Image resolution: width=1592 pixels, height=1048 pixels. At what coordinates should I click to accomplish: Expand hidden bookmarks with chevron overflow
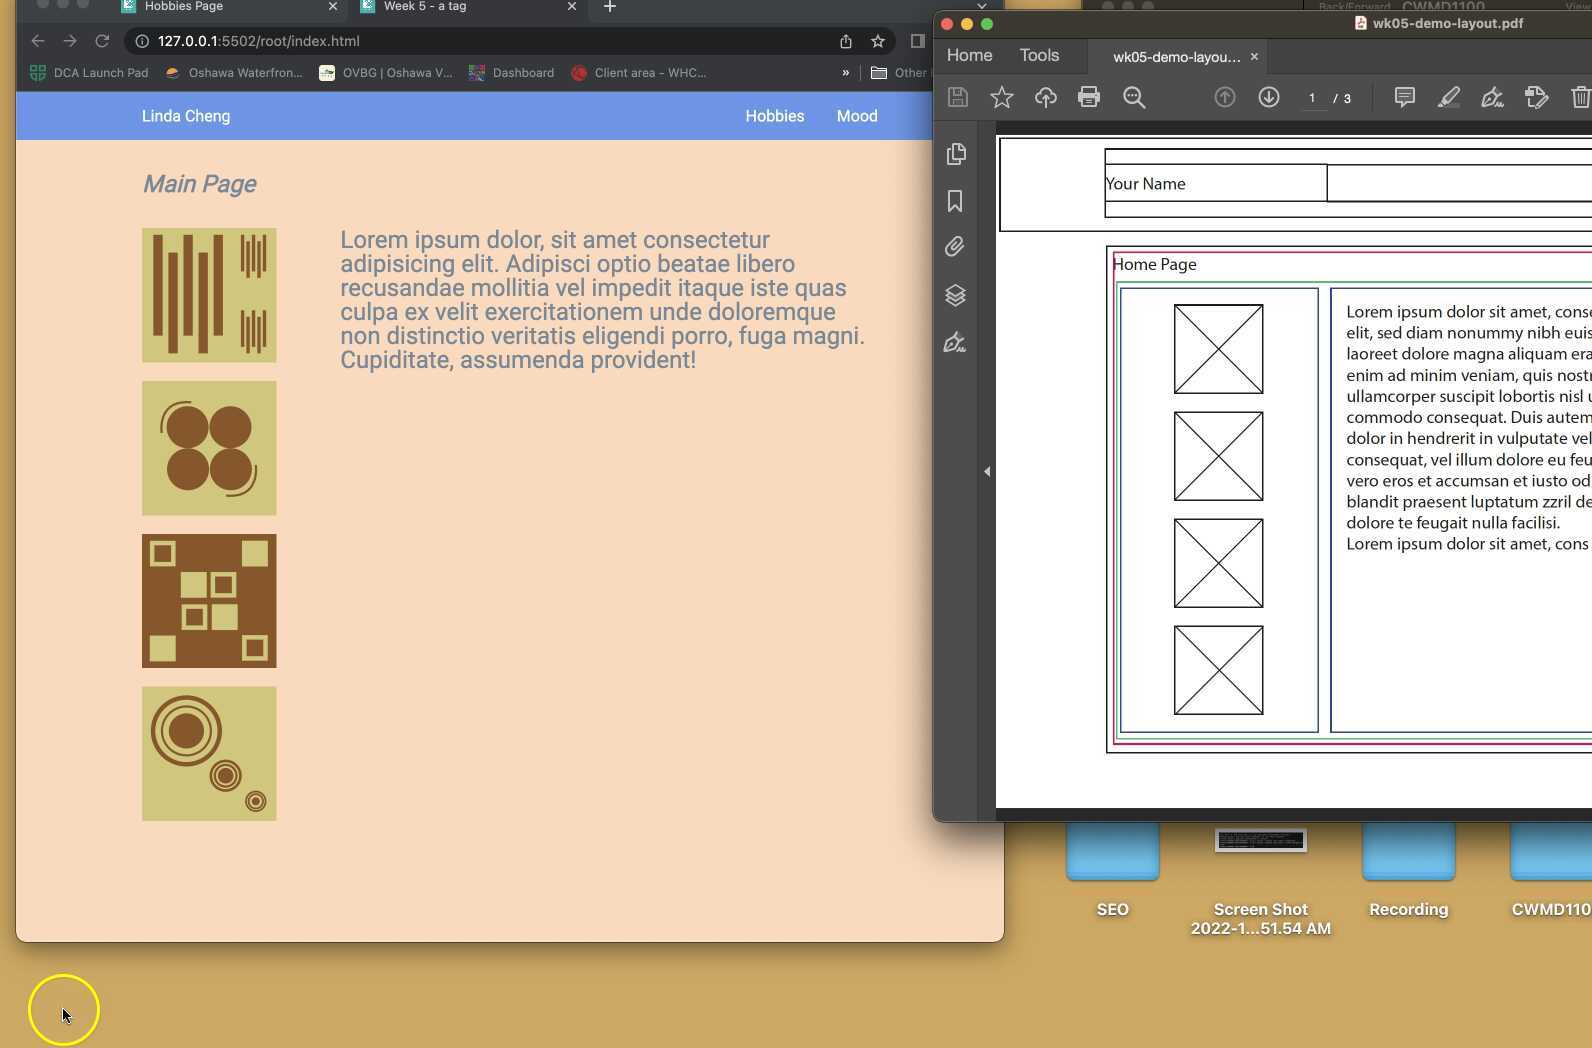(845, 73)
